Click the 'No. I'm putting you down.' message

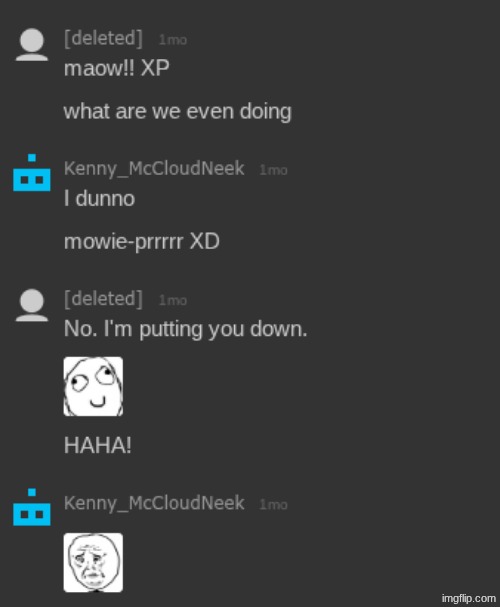(x=185, y=329)
